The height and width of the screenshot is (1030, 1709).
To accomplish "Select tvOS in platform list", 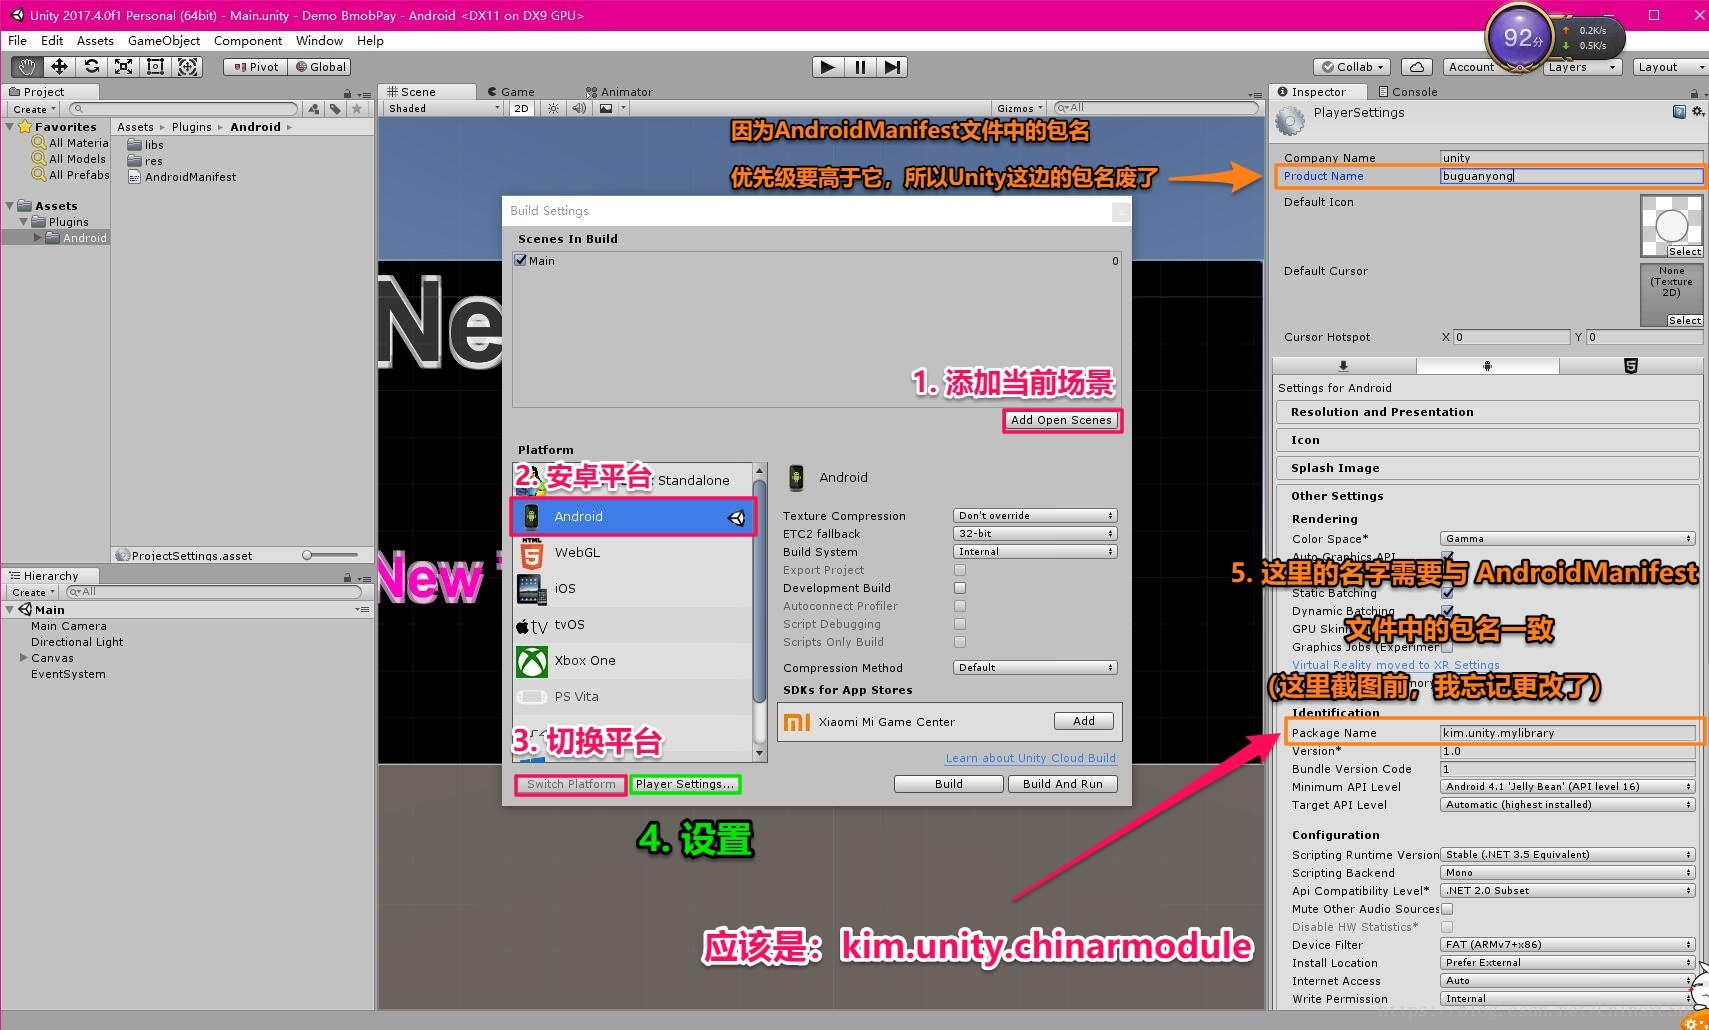I will point(632,624).
